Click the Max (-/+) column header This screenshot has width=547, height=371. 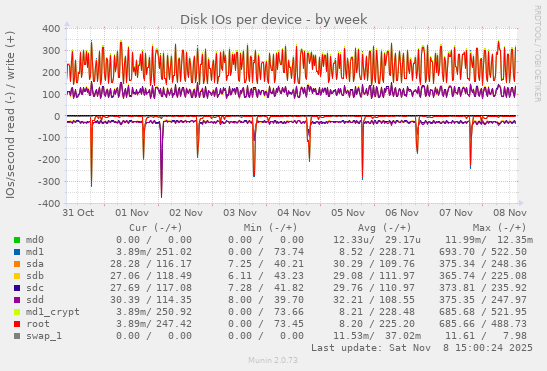(x=499, y=228)
